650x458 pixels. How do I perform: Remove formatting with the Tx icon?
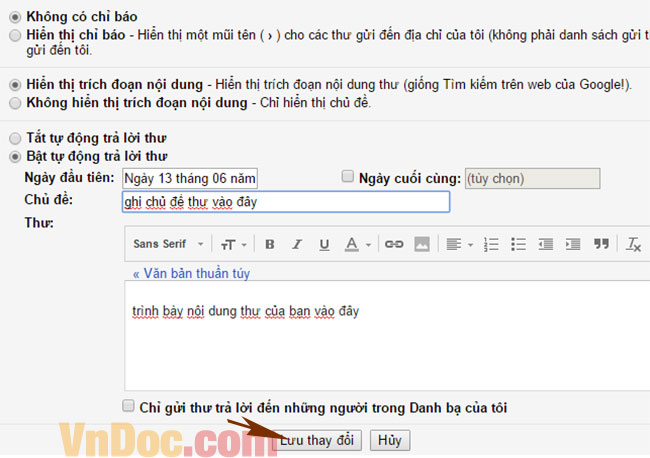pyautogui.click(x=634, y=244)
